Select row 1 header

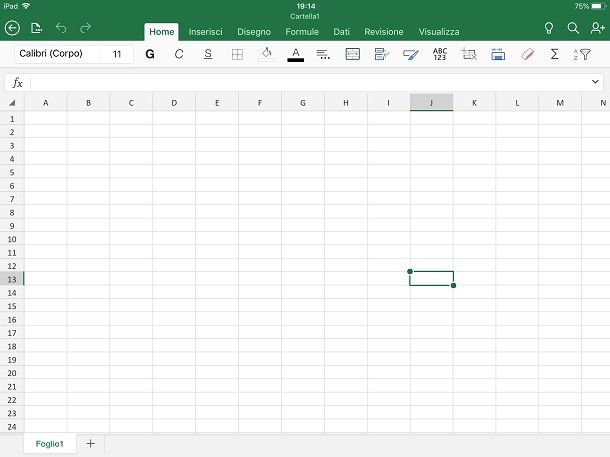pos(12,119)
